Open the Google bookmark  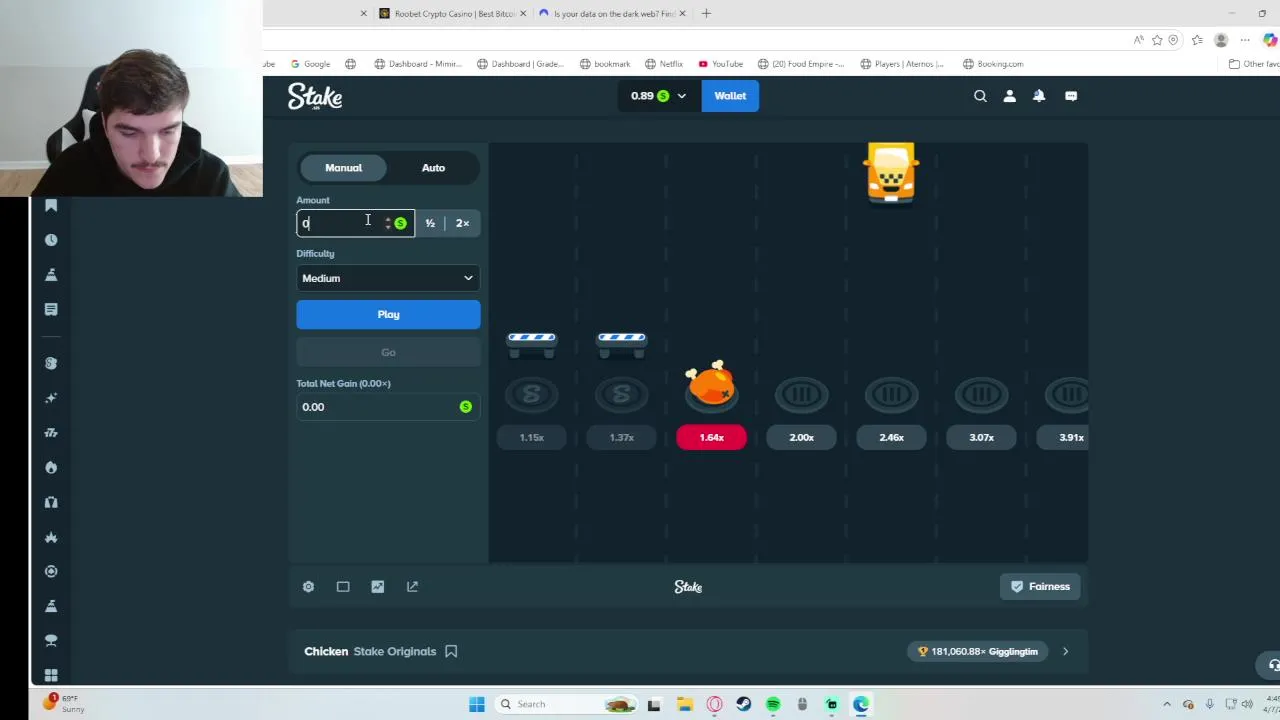[310, 64]
